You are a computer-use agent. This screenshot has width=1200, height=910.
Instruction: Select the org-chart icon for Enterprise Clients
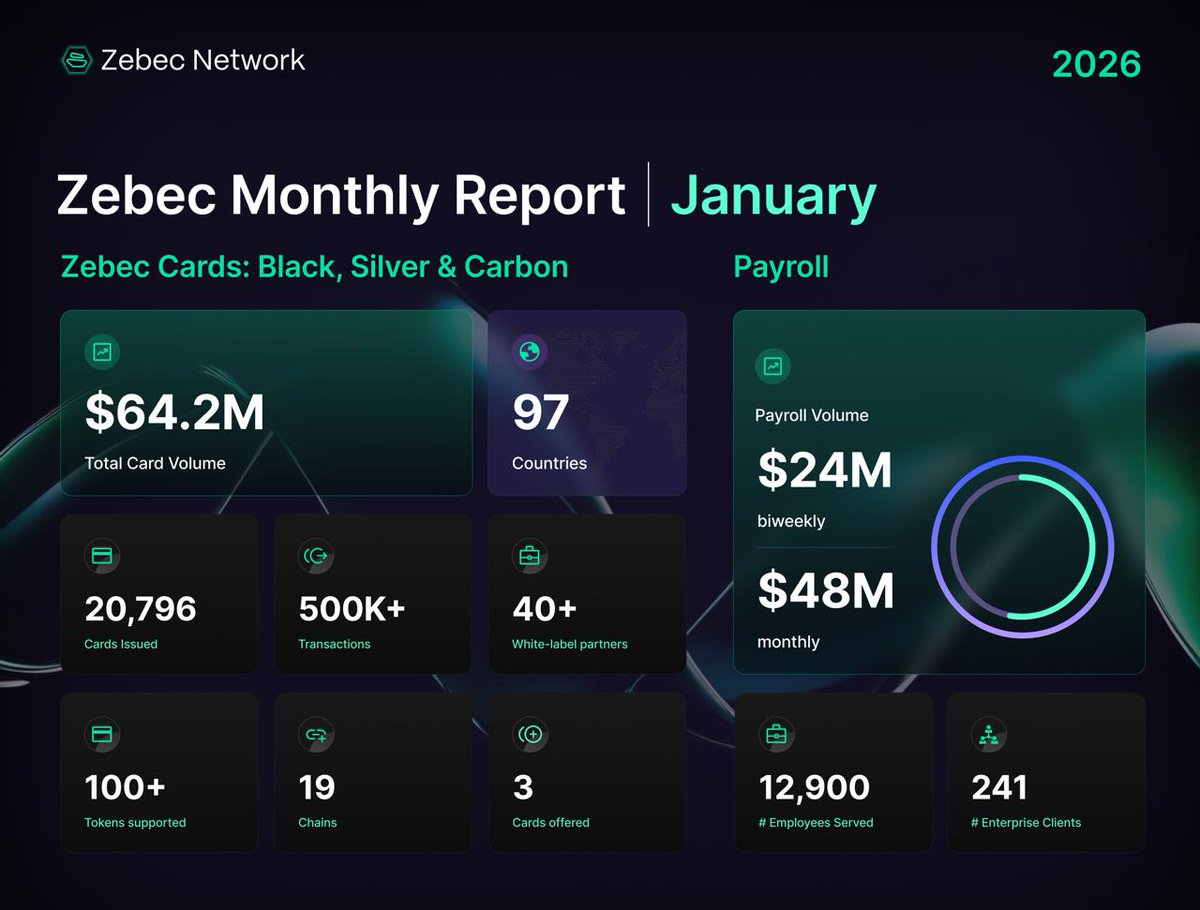click(x=988, y=734)
